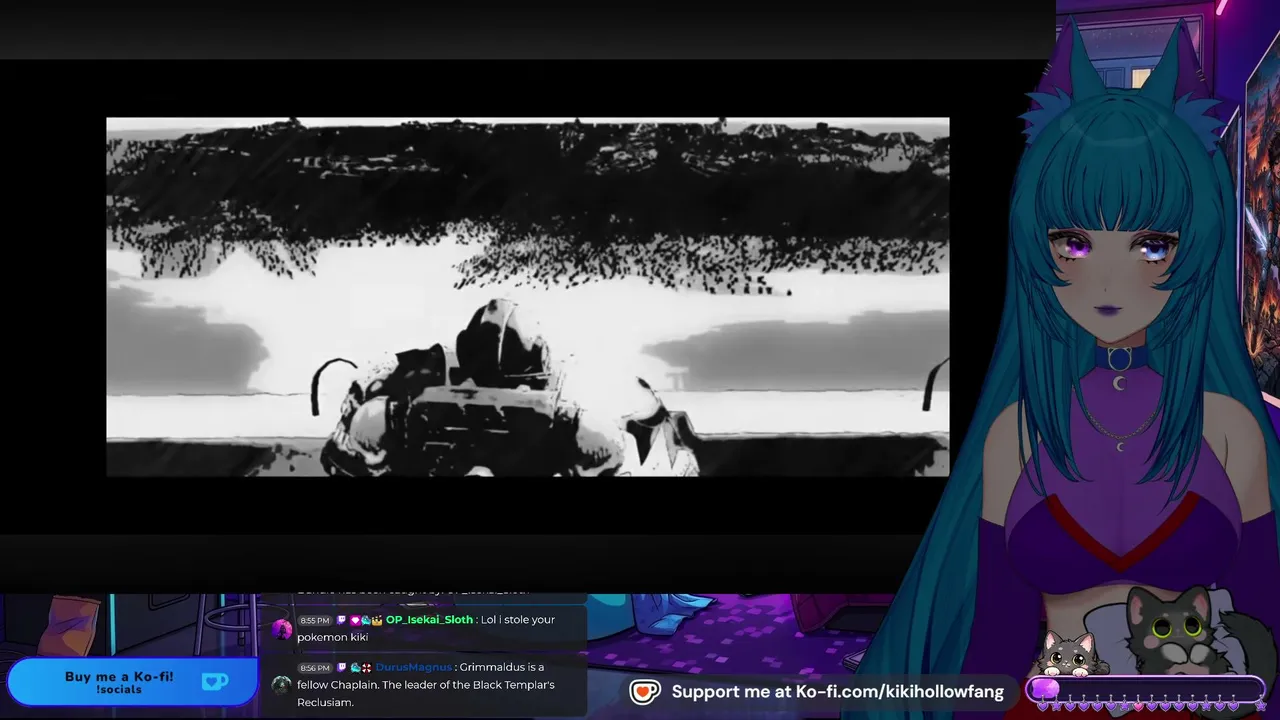Click the Twitch badge beside OP_Isekai_Sloth
Image resolution: width=1280 pixels, height=720 pixels.
point(342,620)
